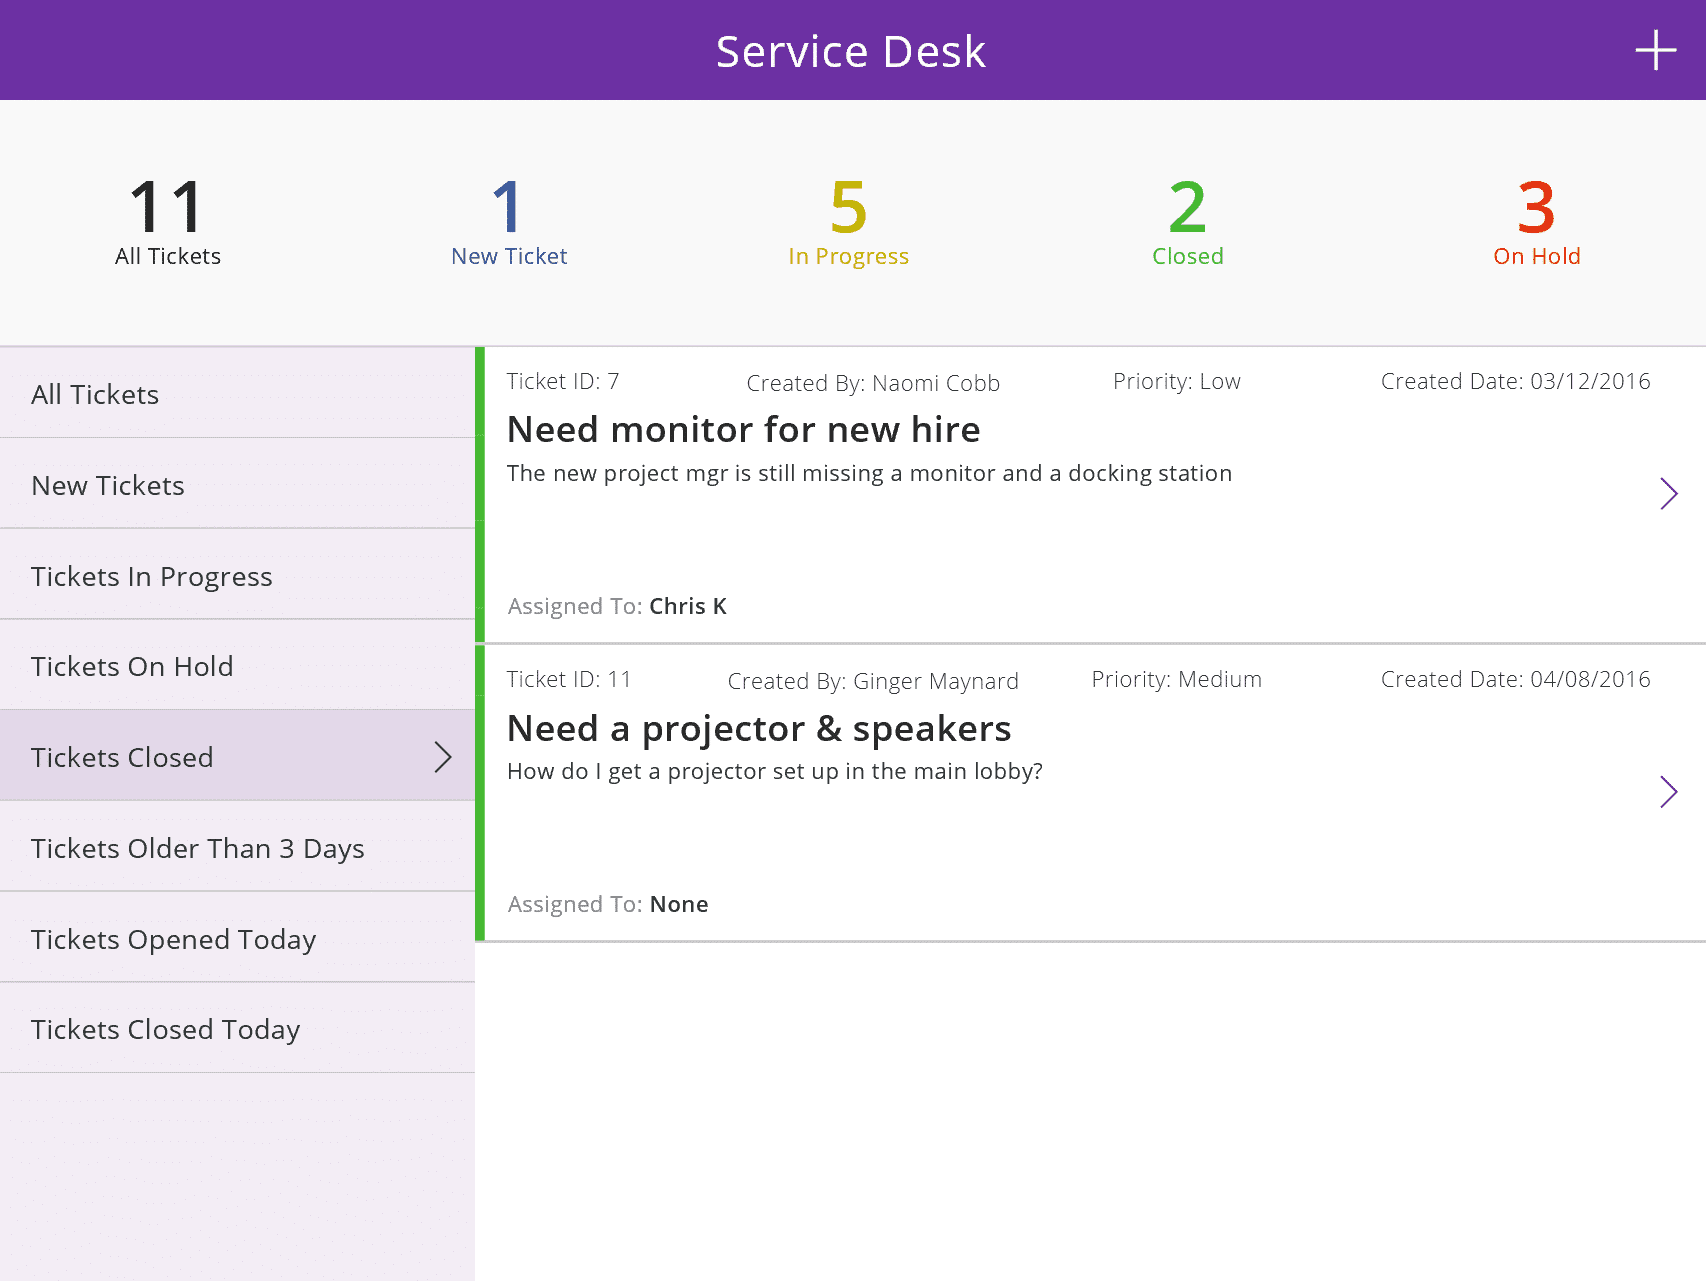This screenshot has width=1706, height=1281.
Task: Click Priority: Medium field
Action: [1177, 679]
